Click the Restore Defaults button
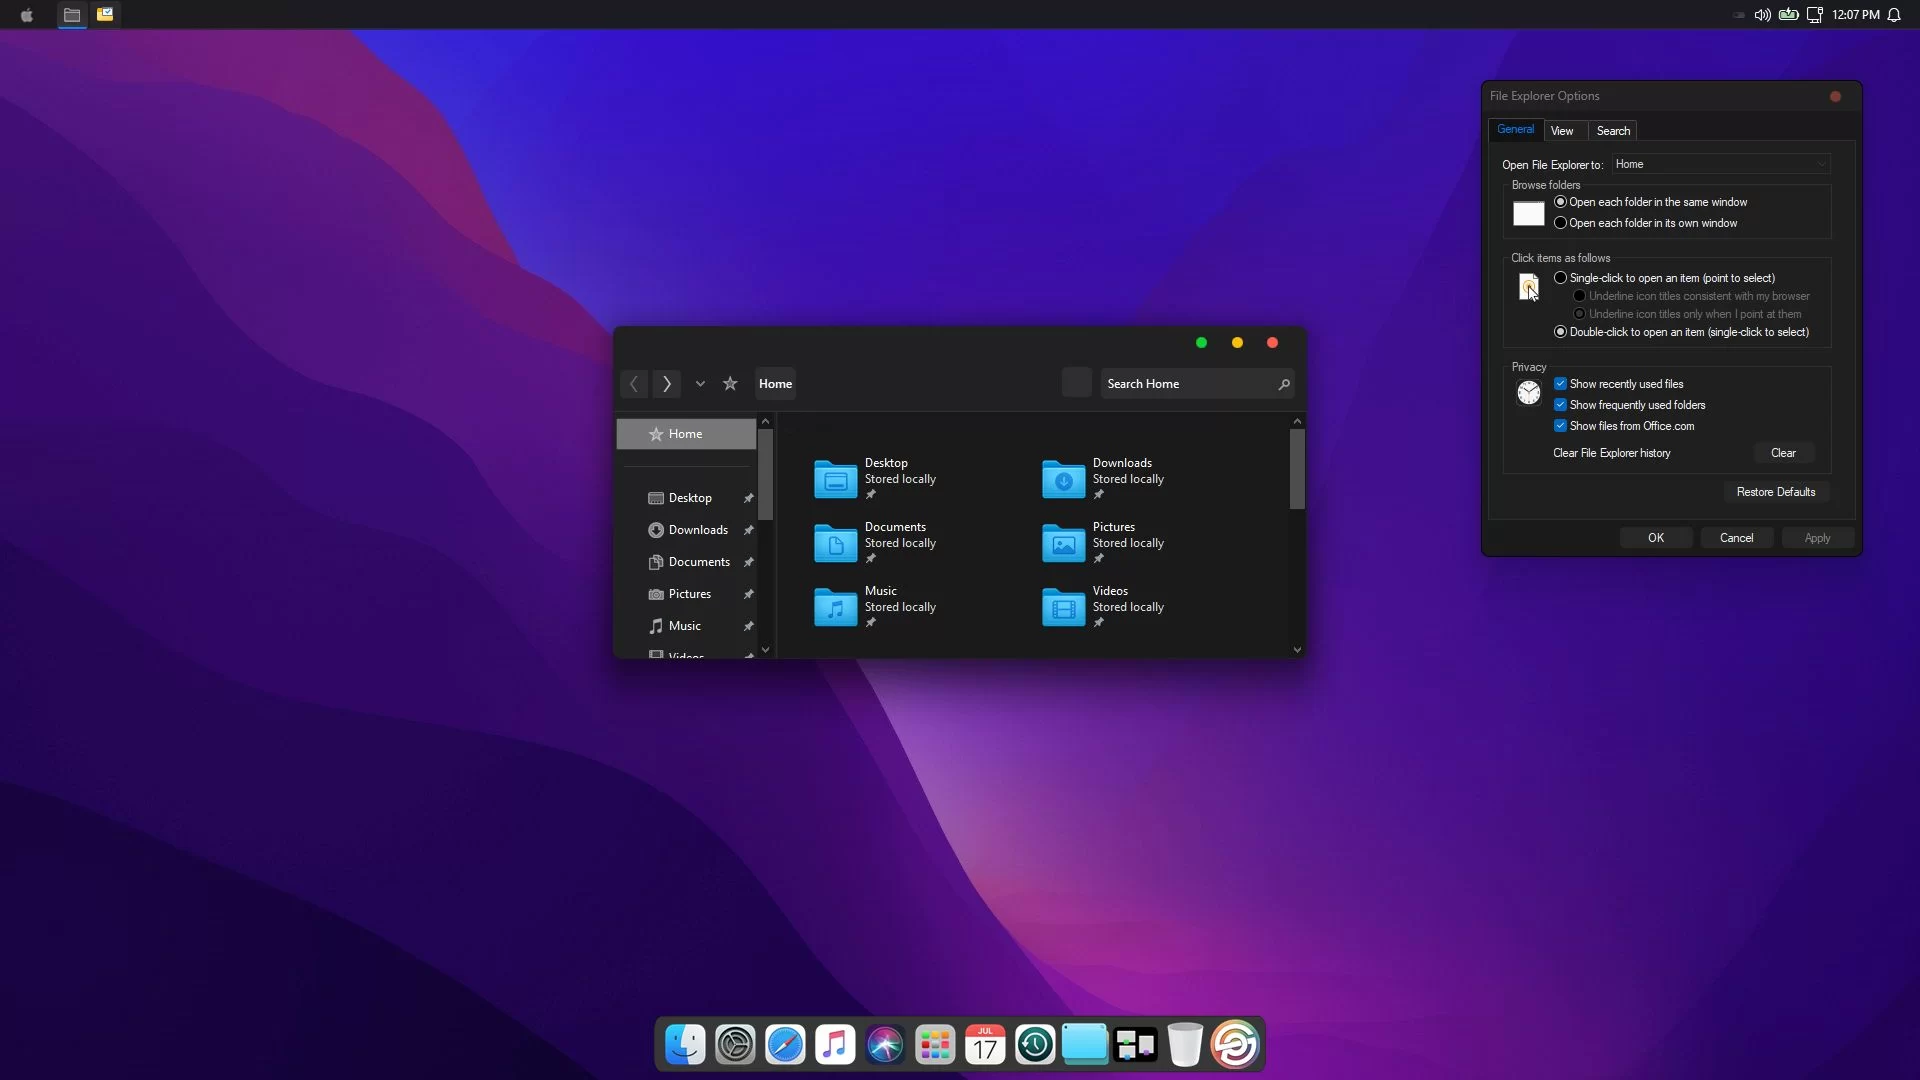1920x1080 pixels. pyautogui.click(x=1775, y=492)
